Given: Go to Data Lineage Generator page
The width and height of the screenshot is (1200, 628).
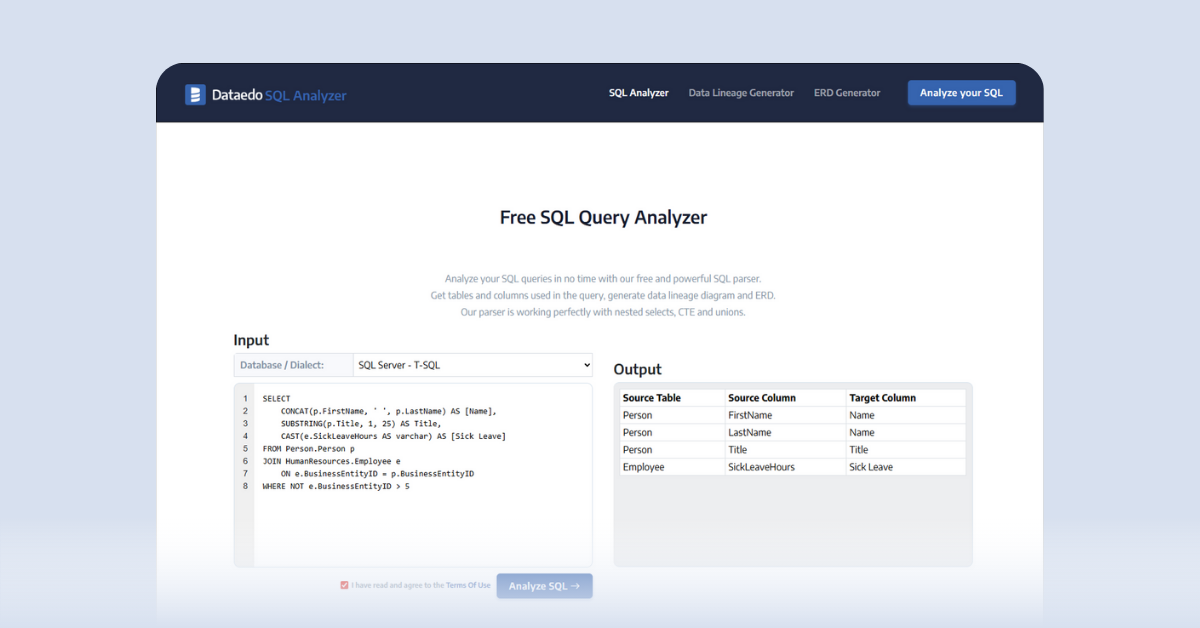Looking at the screenshot, I should pos(741,93).
